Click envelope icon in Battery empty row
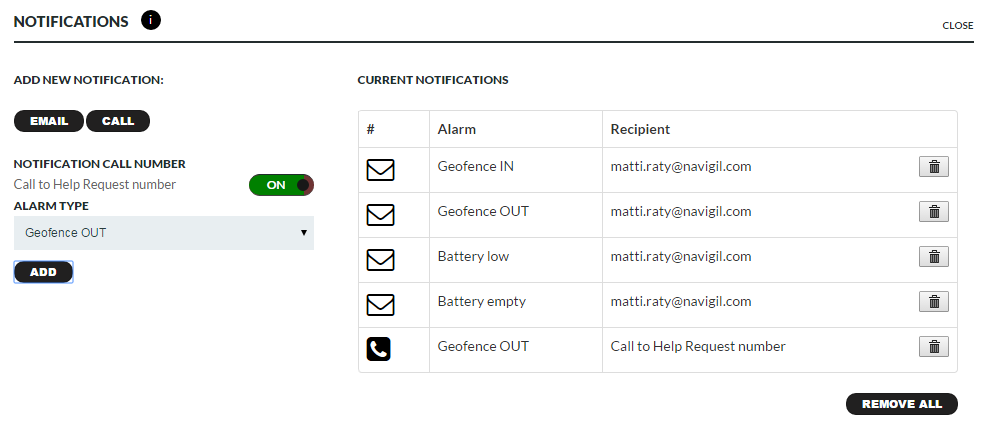The height and width of the screenshot is (432, 984). [x=381, y=304]
